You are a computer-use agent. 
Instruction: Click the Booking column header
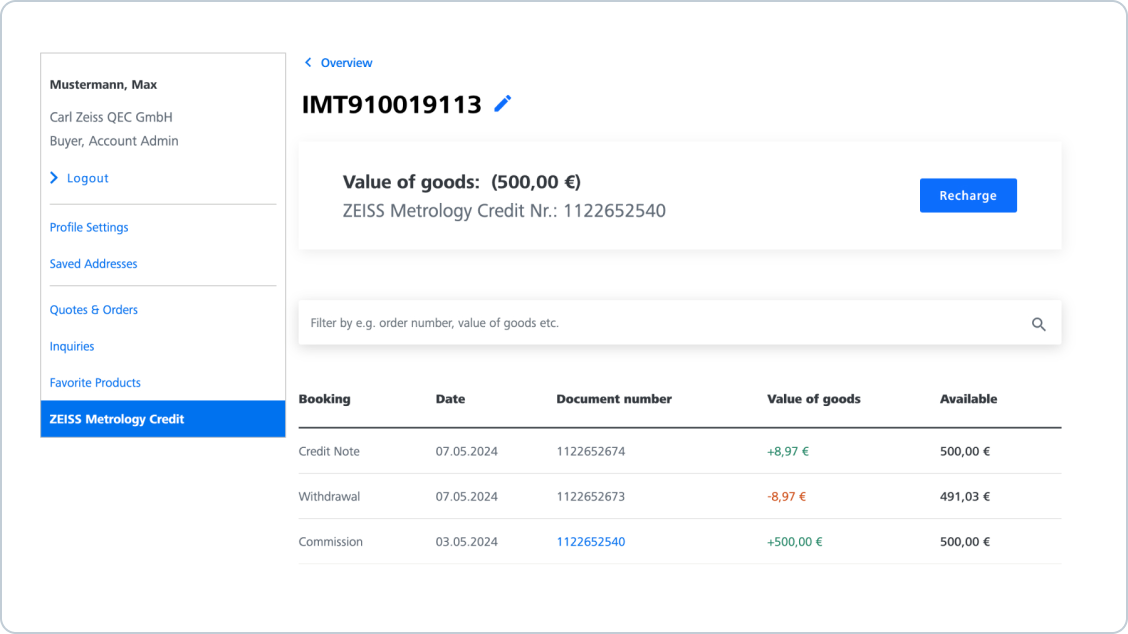pos(324,399)
